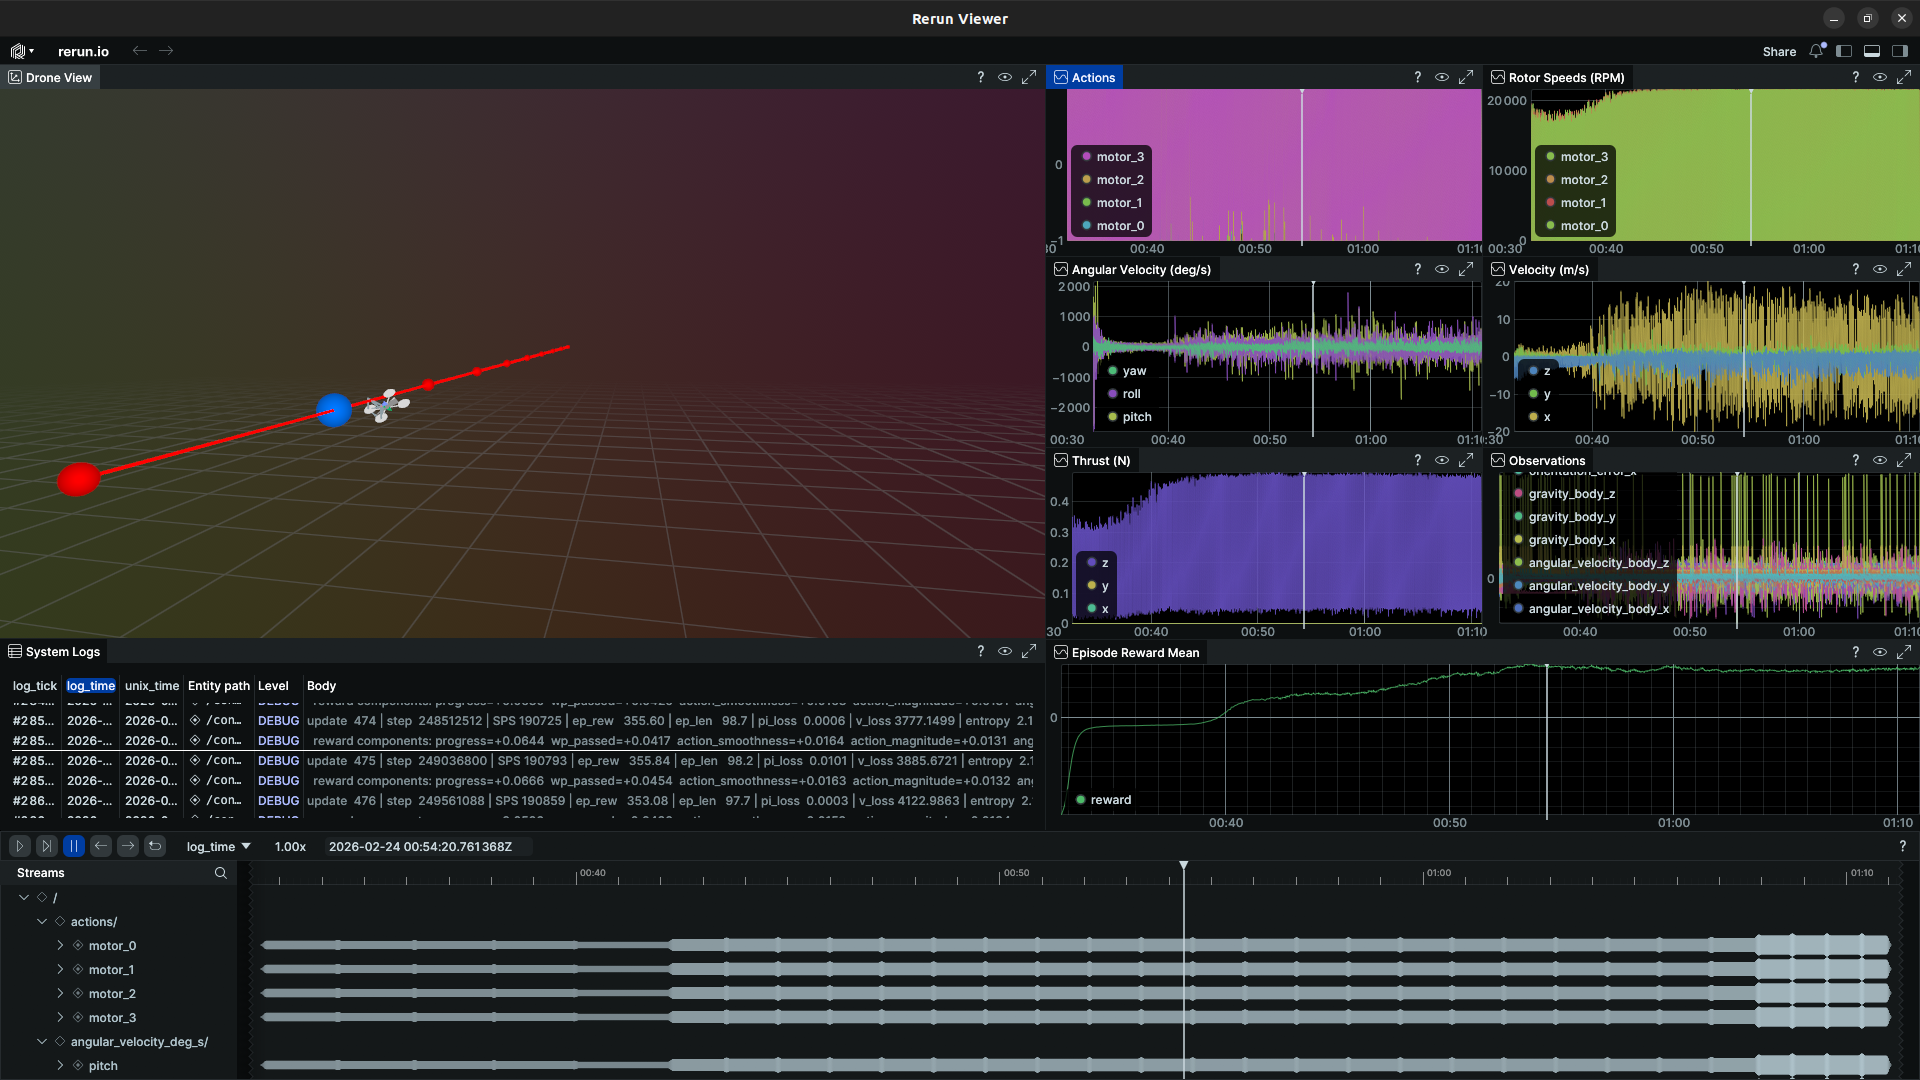Toggle the left blueprint panel
The width and height of the screenshot is (1920, 1080).
[x=1844, y=51]
